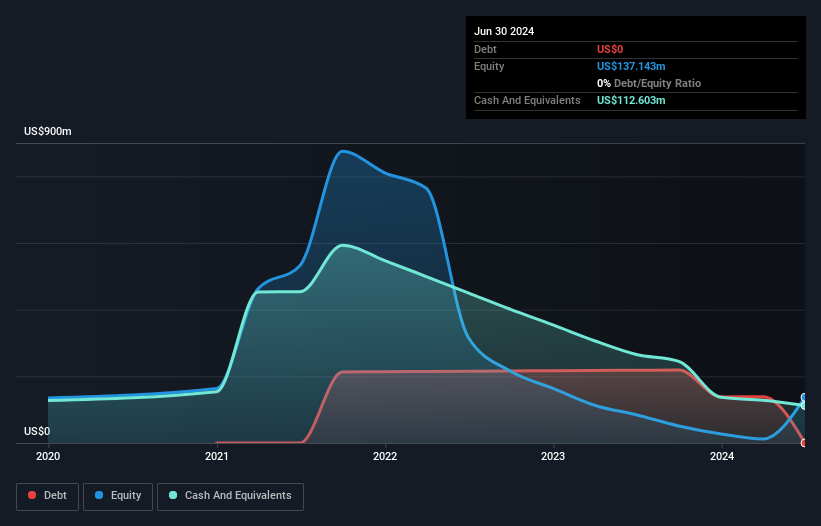Click the US$0 y-axis label
This screenshot has height=526, width=821.
37,431
